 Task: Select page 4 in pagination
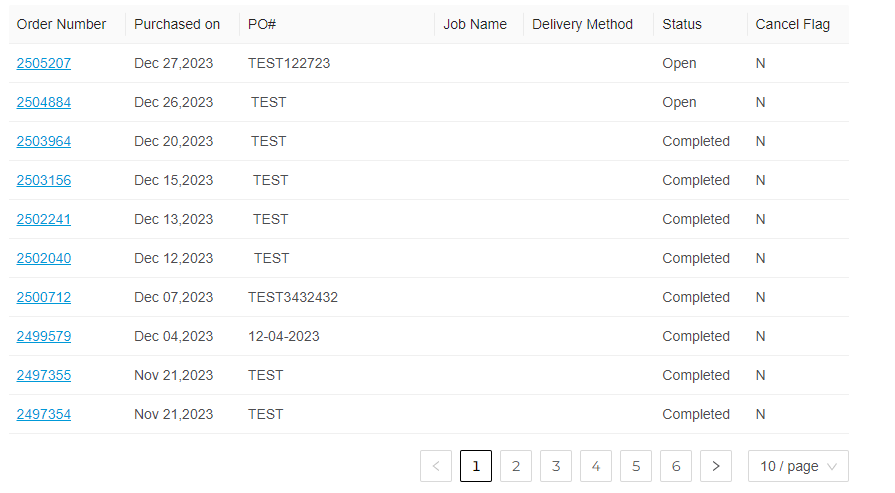click(x=596, y=466)
